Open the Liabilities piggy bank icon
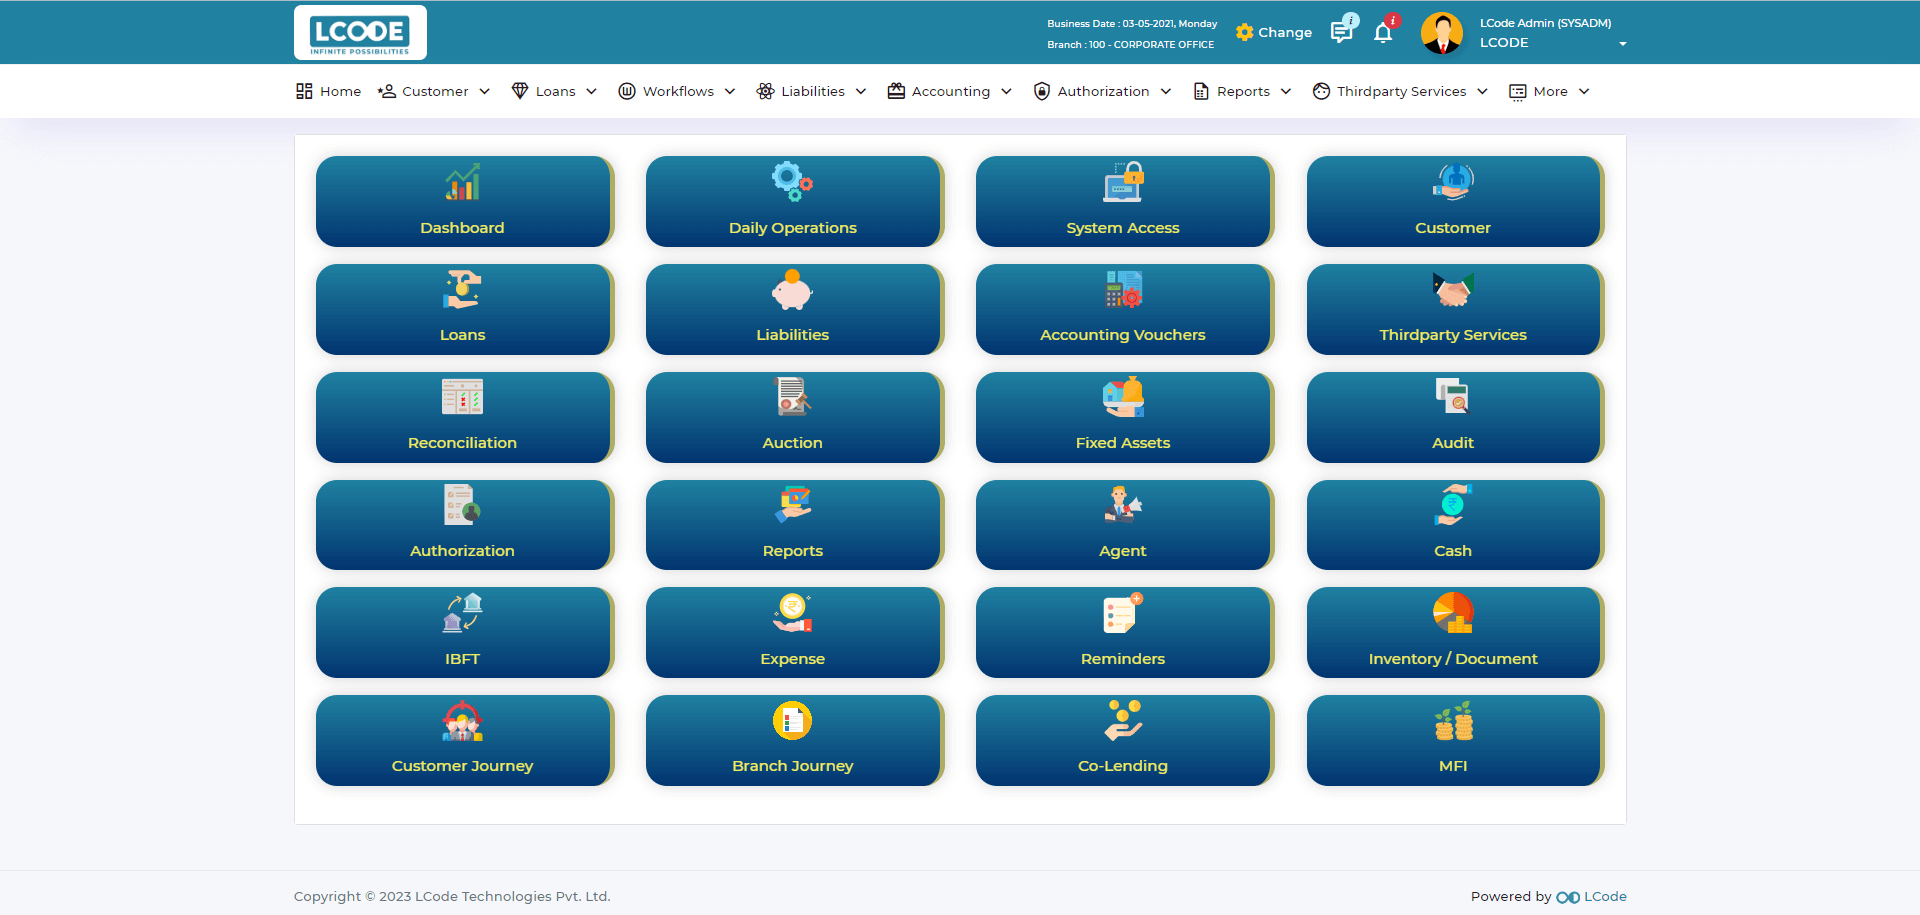 [792, 289]
